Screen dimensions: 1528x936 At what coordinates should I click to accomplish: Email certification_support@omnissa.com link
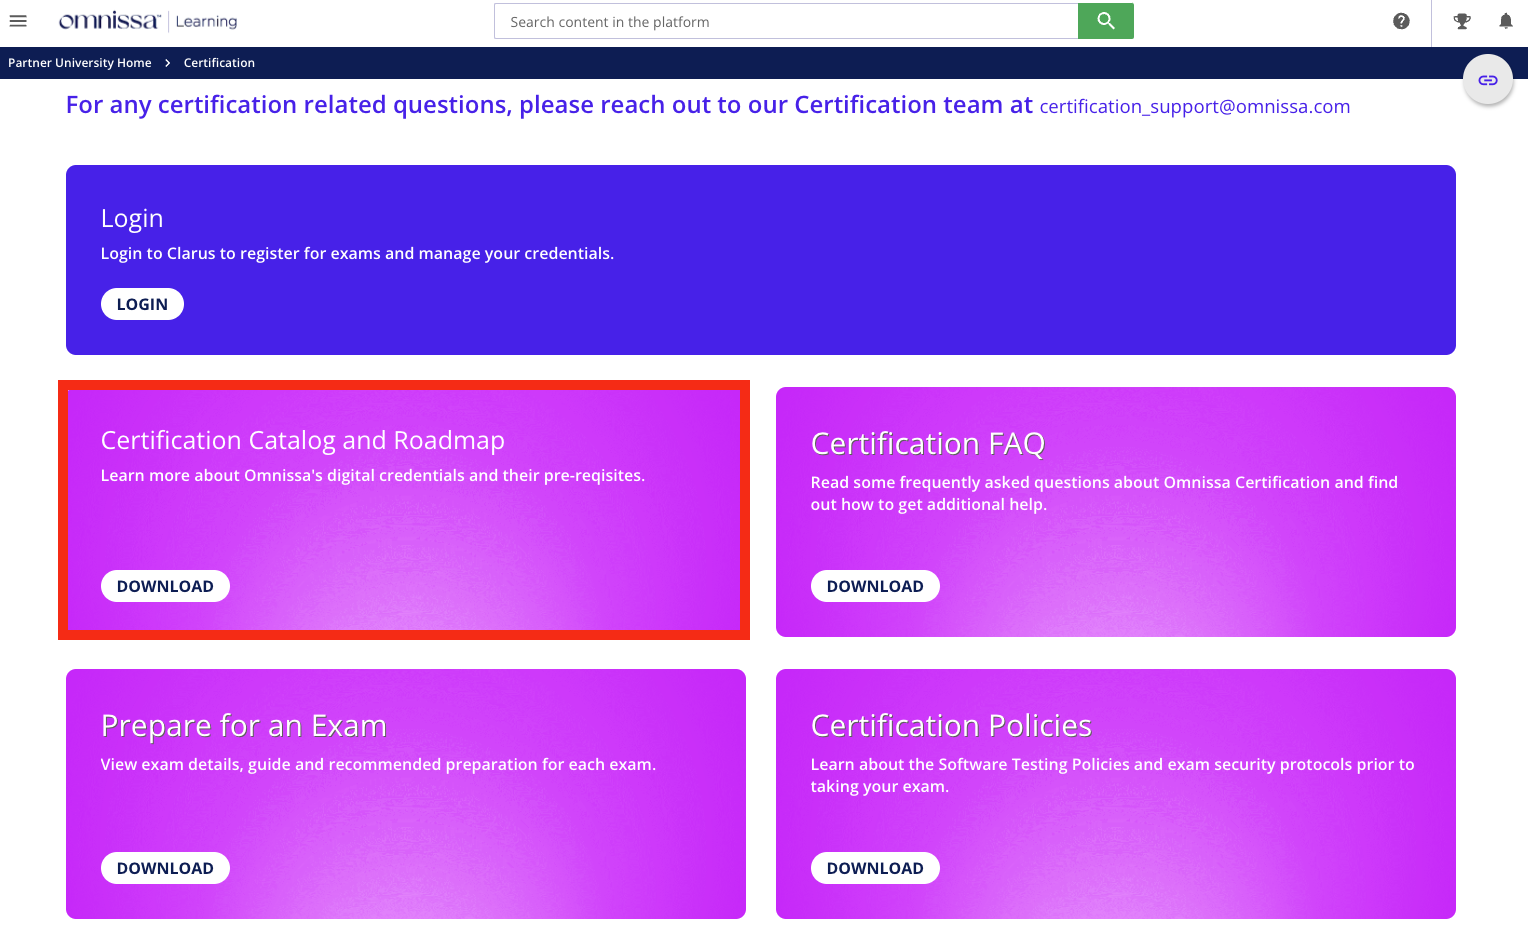[x=1194, y=107]
